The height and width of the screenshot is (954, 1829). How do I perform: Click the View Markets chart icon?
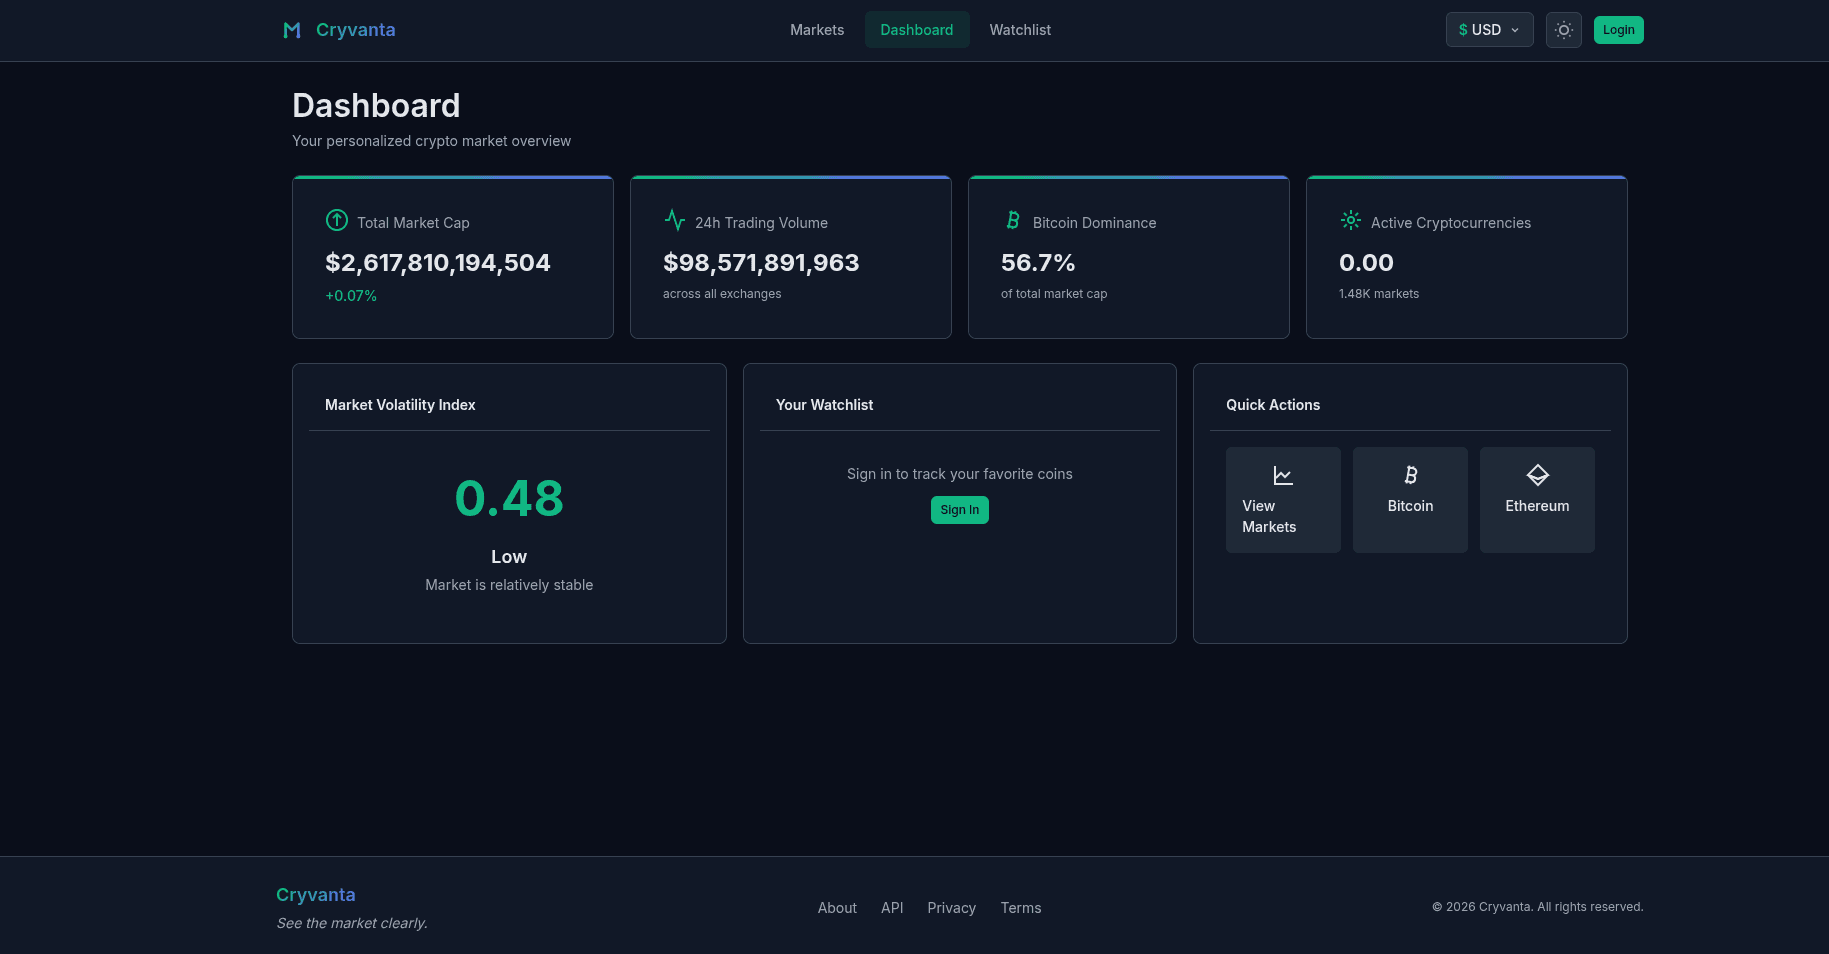[1283, 476]
